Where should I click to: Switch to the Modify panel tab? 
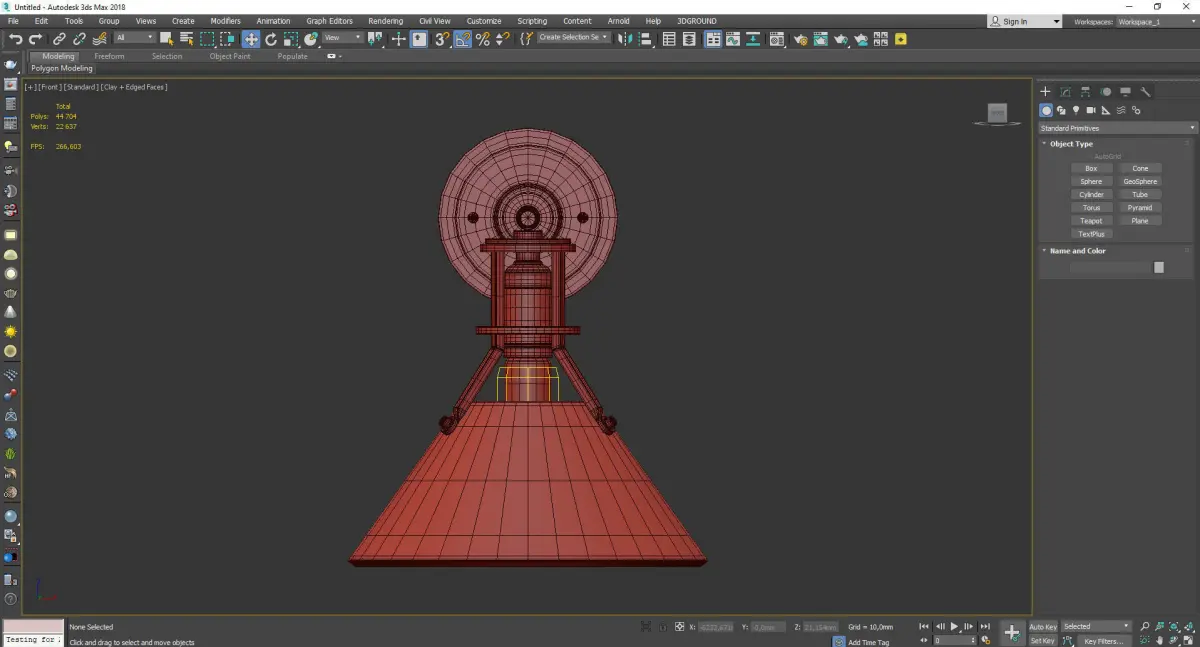pyautogui.click(x=1065, y=91)
